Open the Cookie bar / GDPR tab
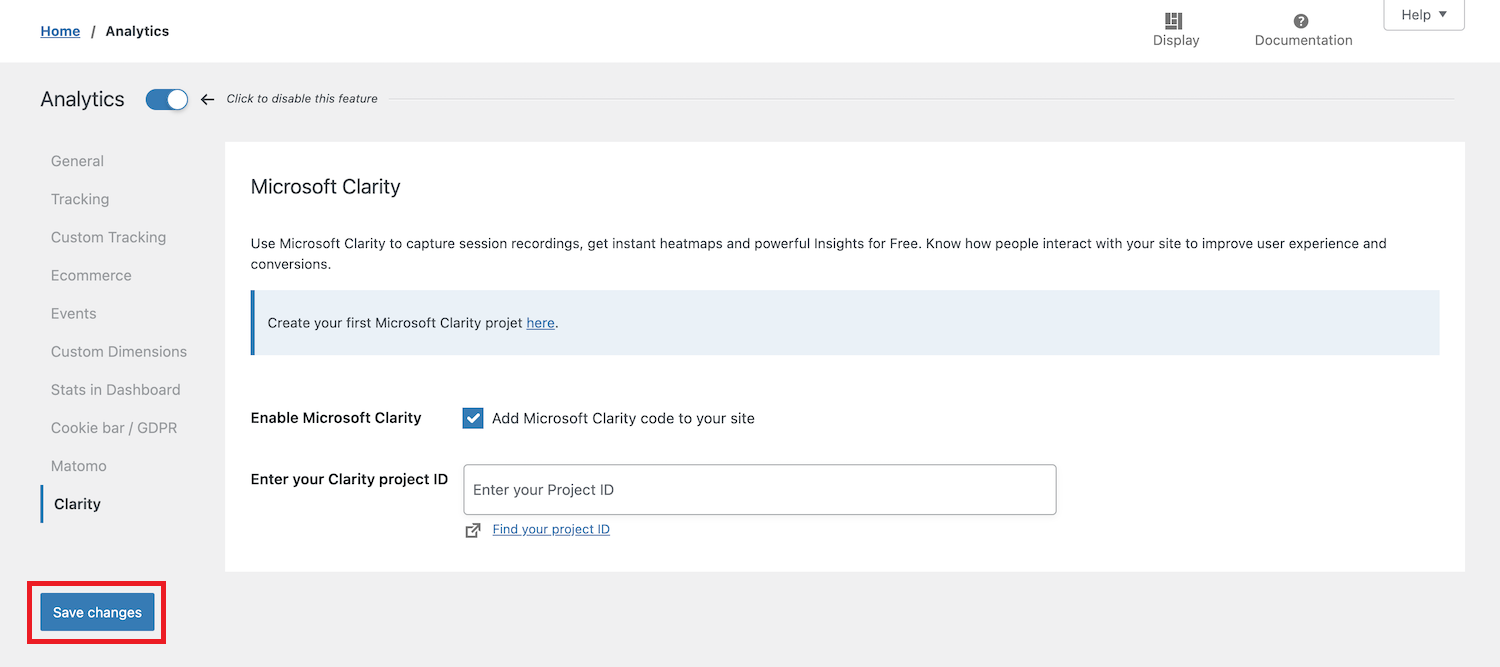Screen dimensions: 1500x667 click(x=114, y=427)
